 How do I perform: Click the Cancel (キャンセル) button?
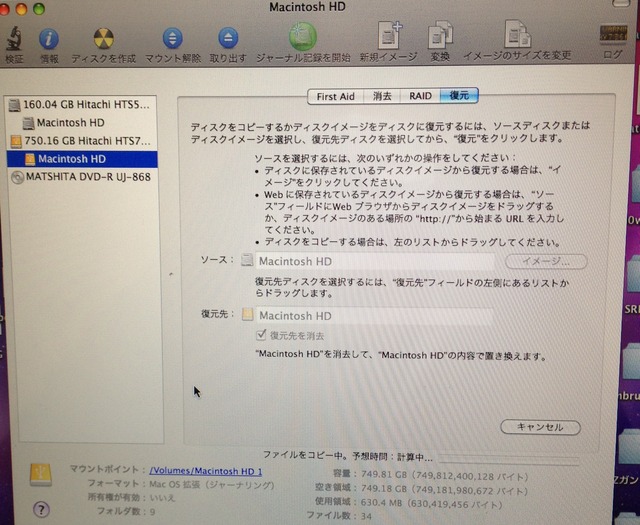[x=540, y=427]
